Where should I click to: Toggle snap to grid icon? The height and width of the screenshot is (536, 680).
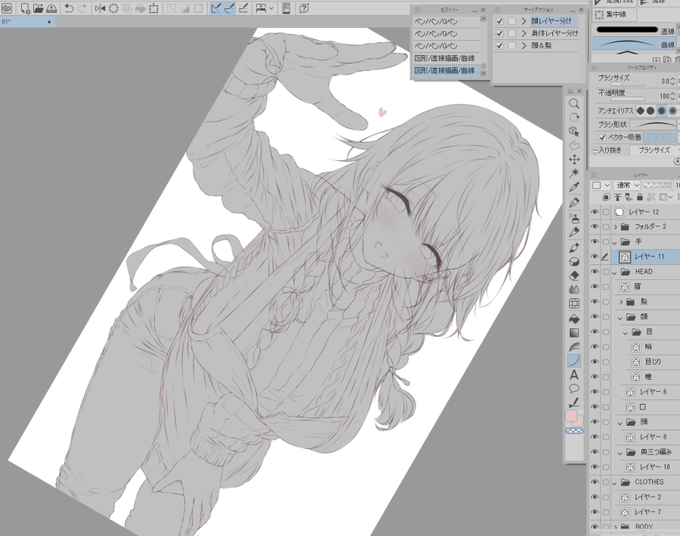[243, 8]
